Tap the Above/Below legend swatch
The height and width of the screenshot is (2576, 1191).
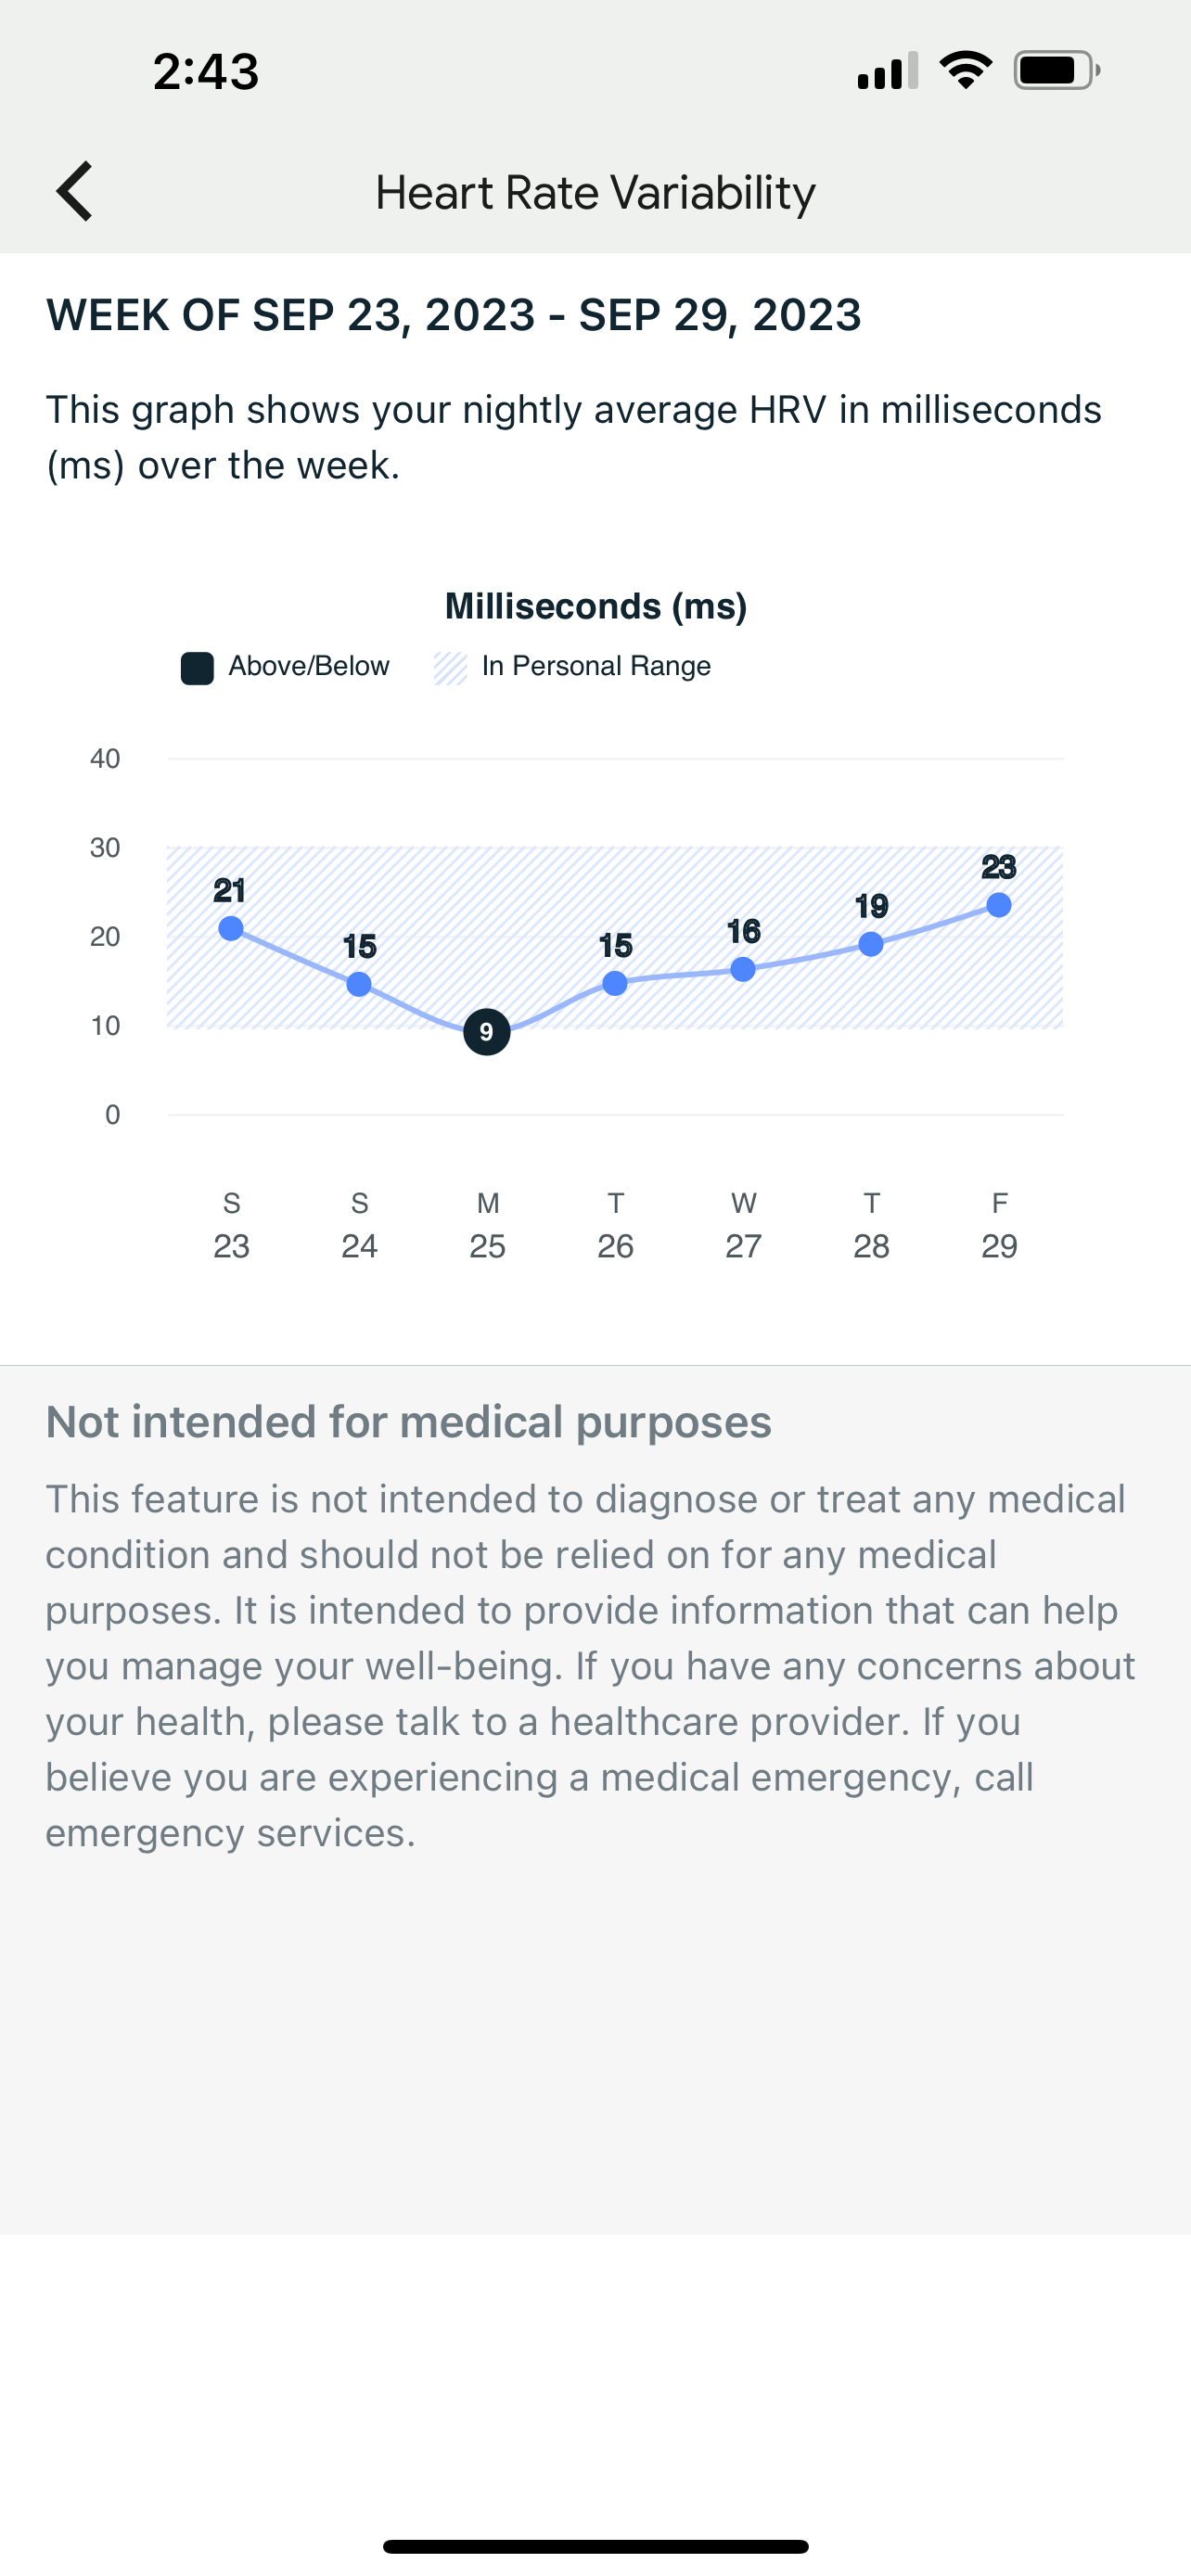click(197, 668)
